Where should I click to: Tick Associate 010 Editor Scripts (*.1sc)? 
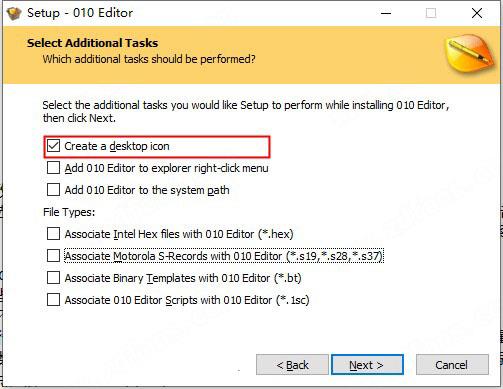pos(53,300)
